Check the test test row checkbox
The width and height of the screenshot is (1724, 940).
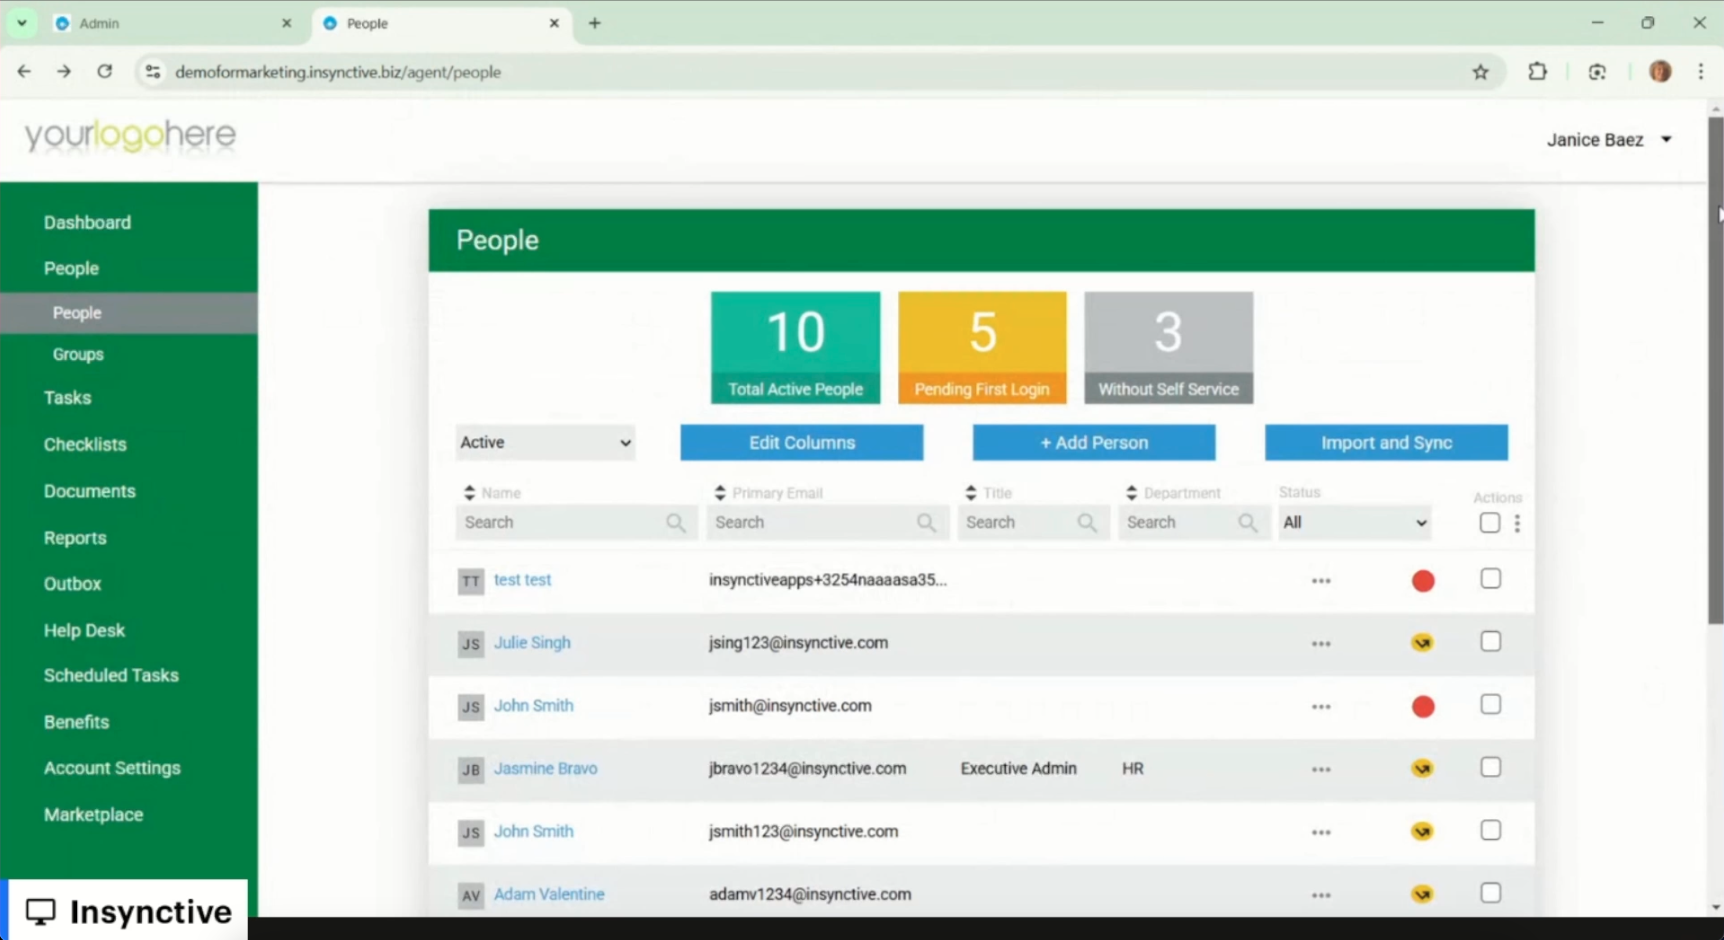click(1490, 579)
